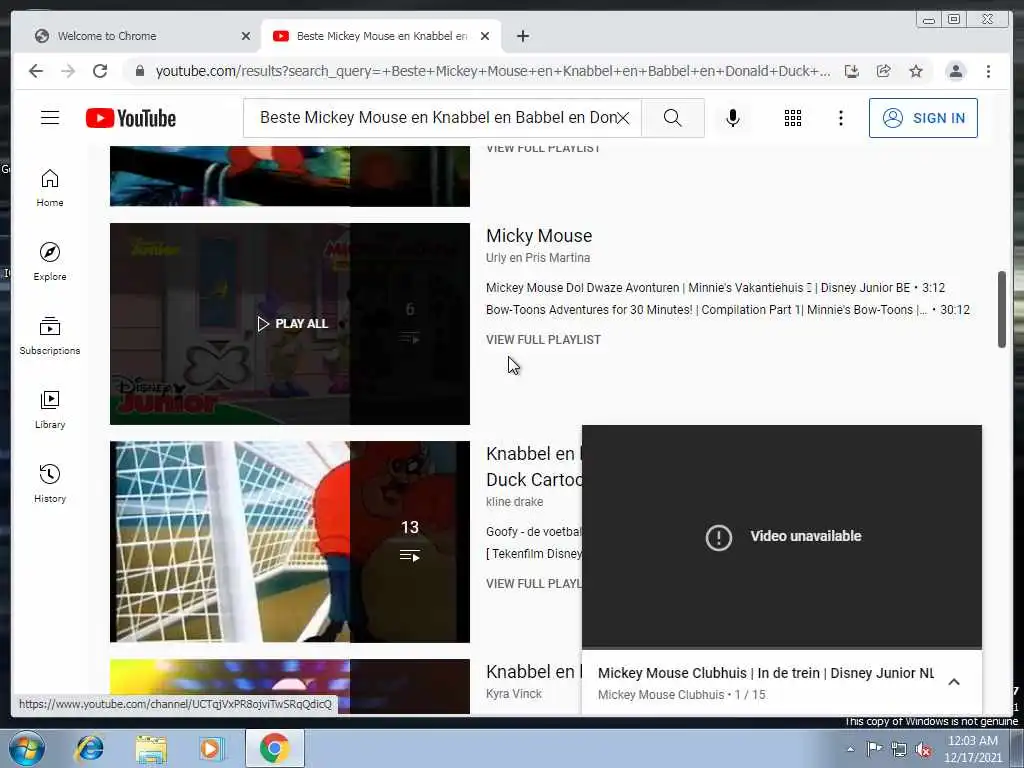Click the Chrome taskbar icon
The height and width of the screenshot is (768, 1024).
[274, 748]
